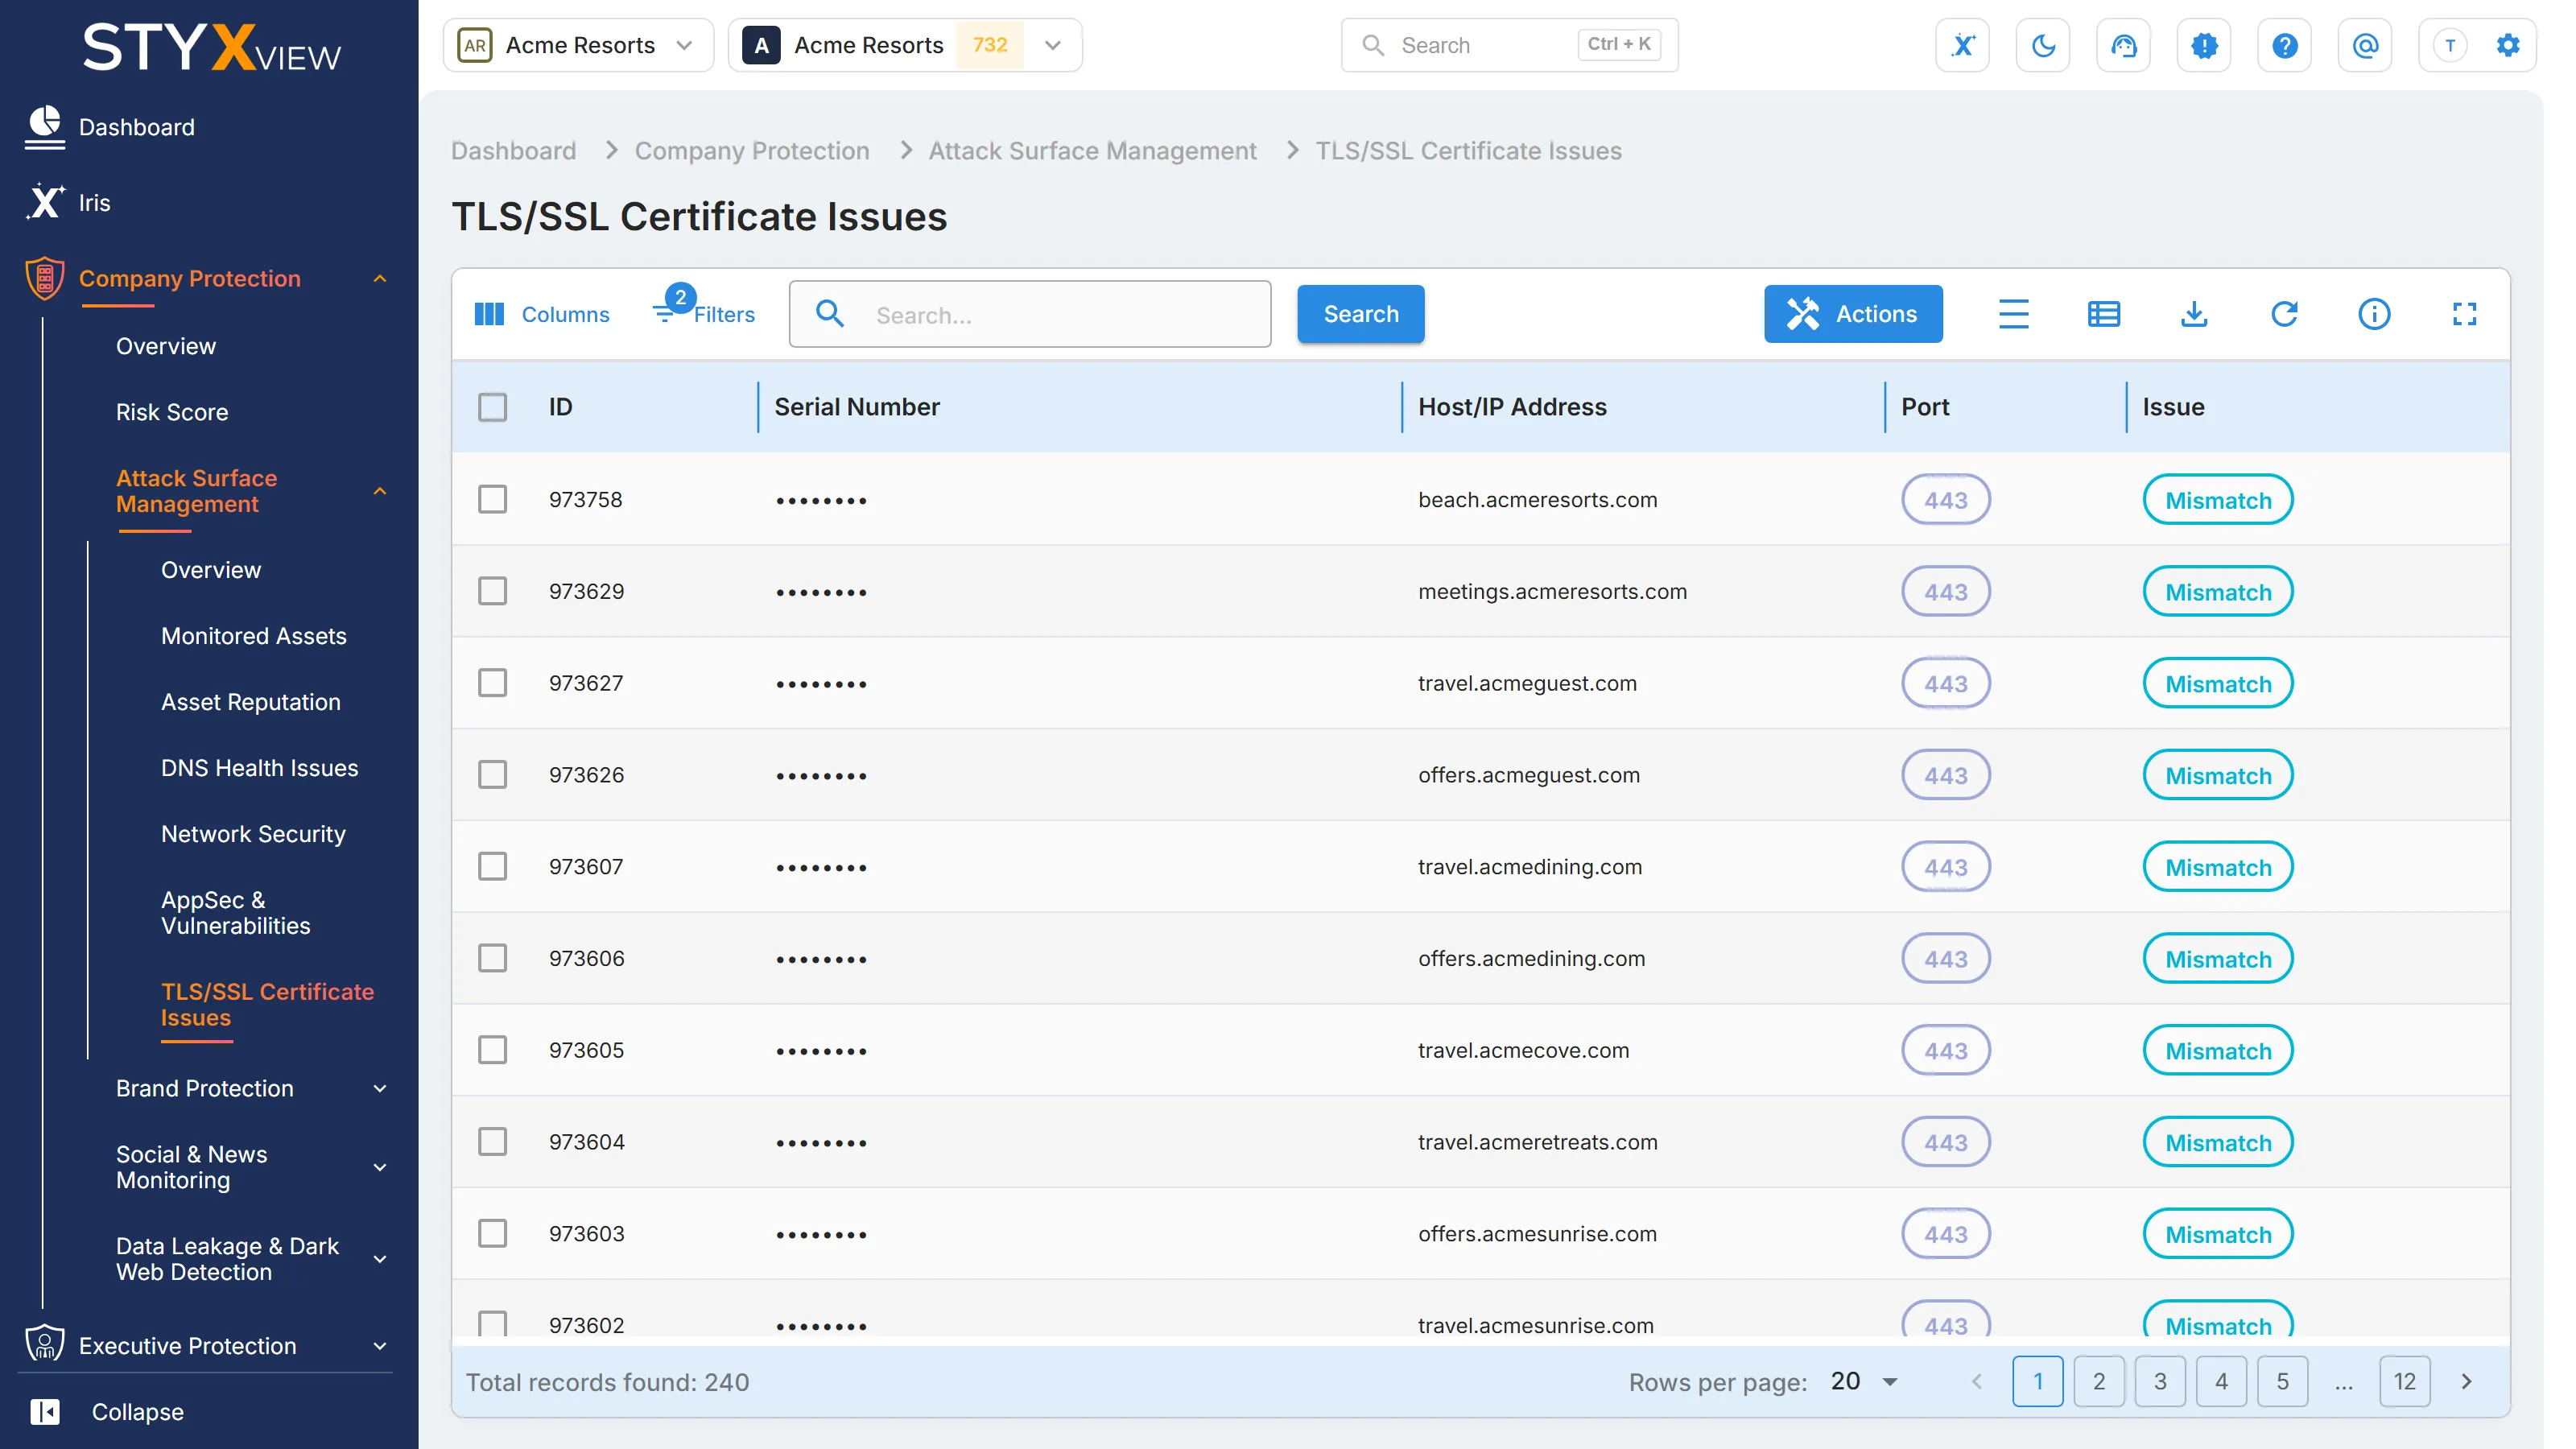Focus the table Search... input field
This screenshot has height=1449, width=2576.
[x=1029, y=314]
